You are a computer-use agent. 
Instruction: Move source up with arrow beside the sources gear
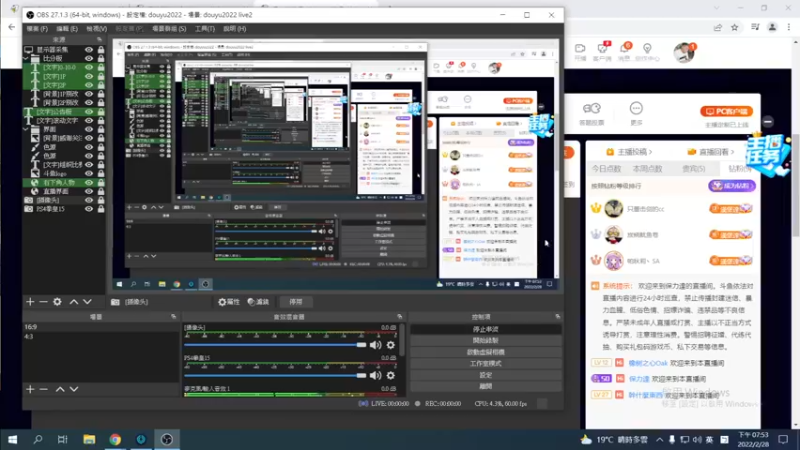point(73,302)
